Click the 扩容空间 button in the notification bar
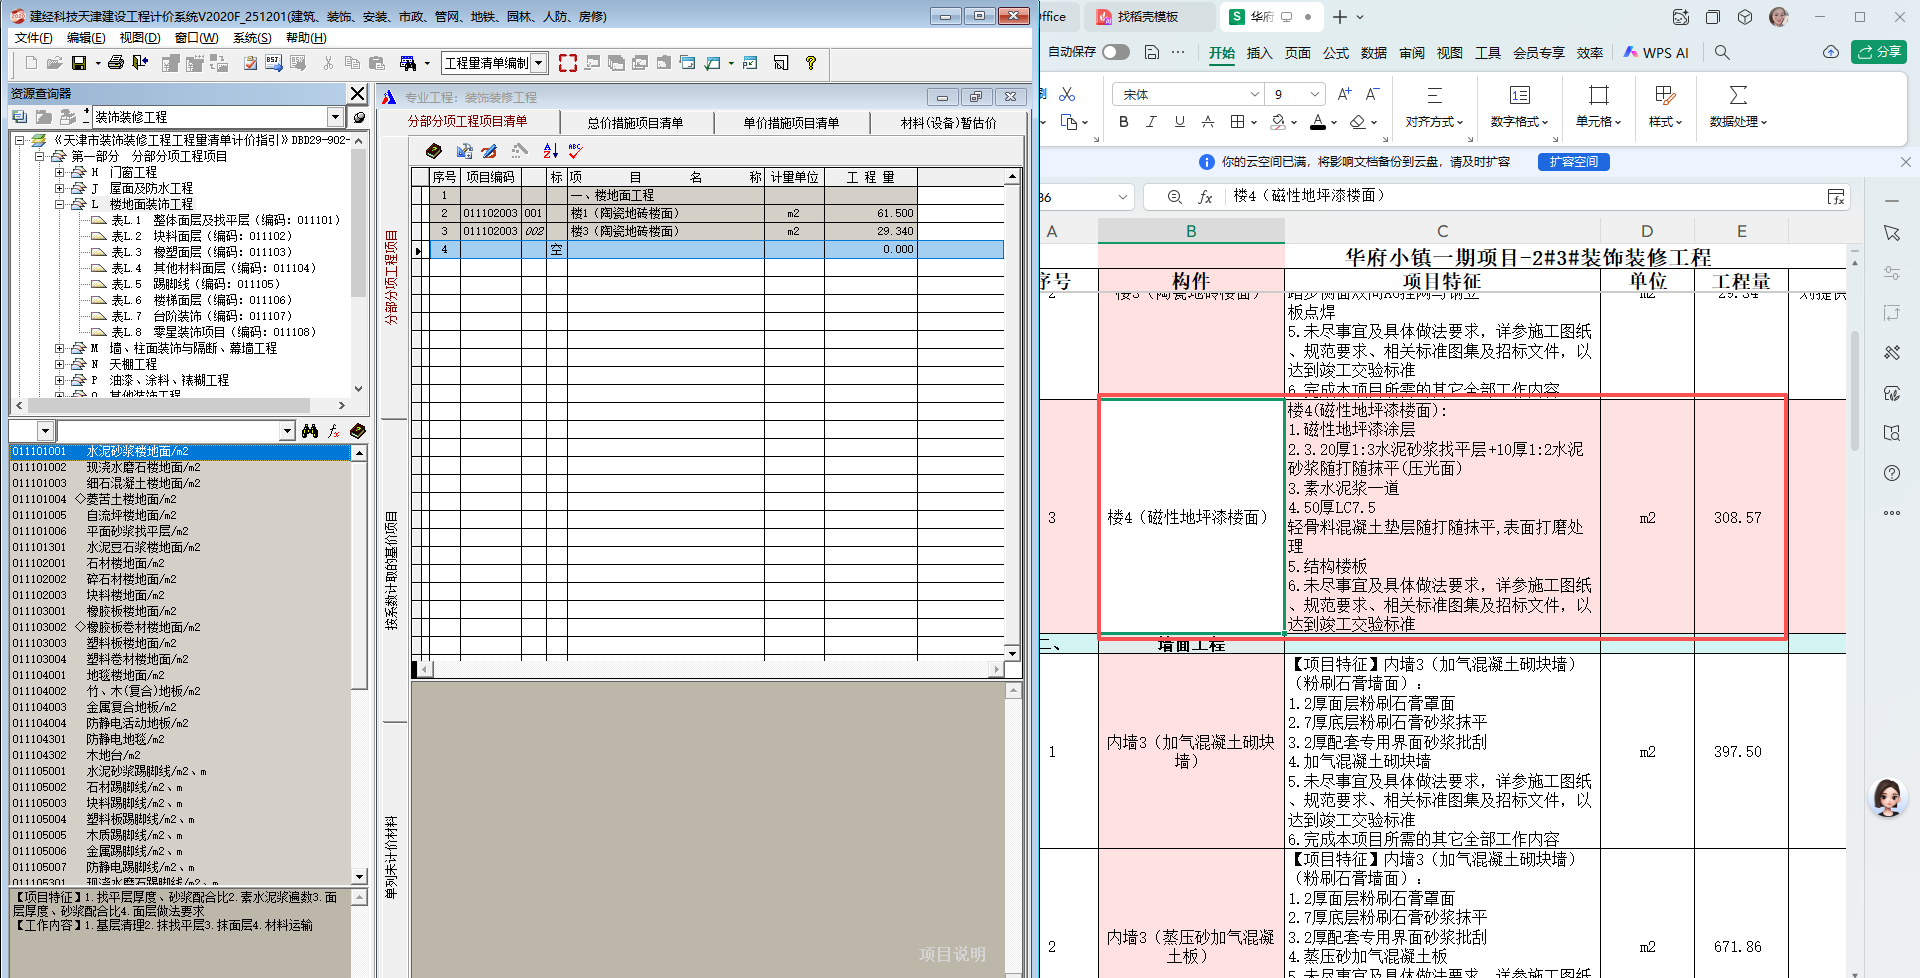This screenshot has width=1920, height=978. 1573,161
